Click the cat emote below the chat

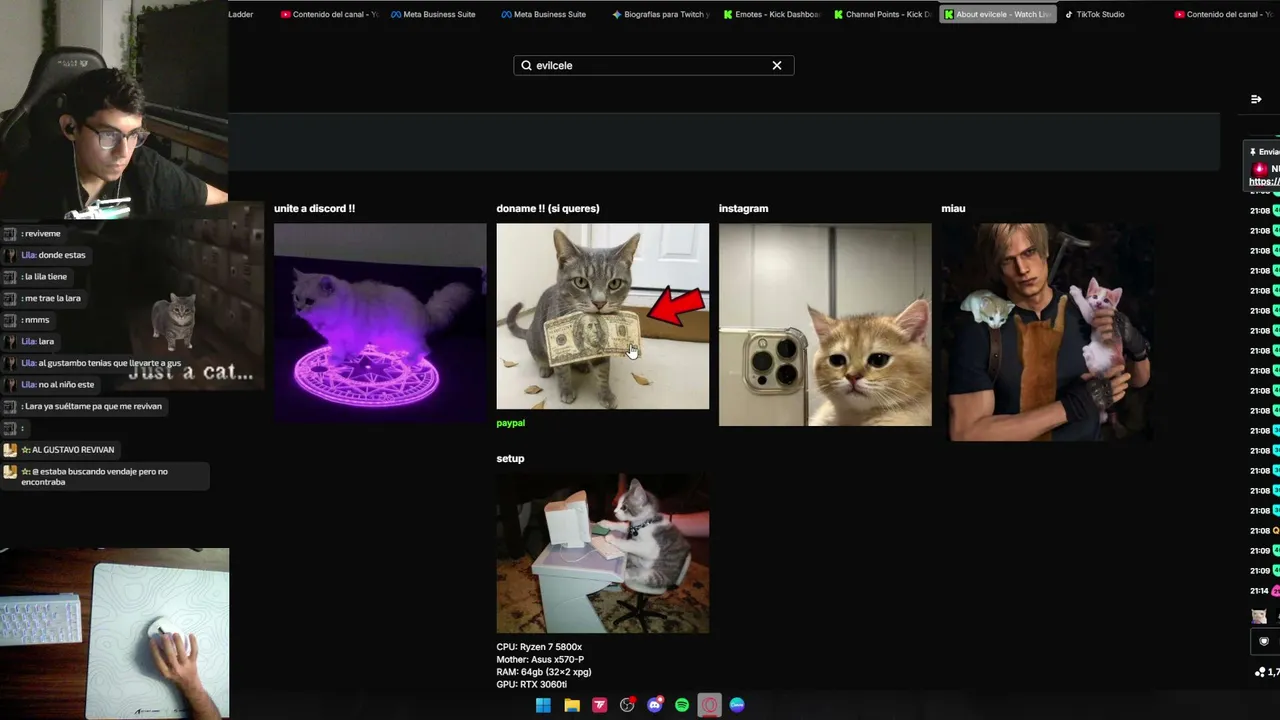coord(1258,616)
